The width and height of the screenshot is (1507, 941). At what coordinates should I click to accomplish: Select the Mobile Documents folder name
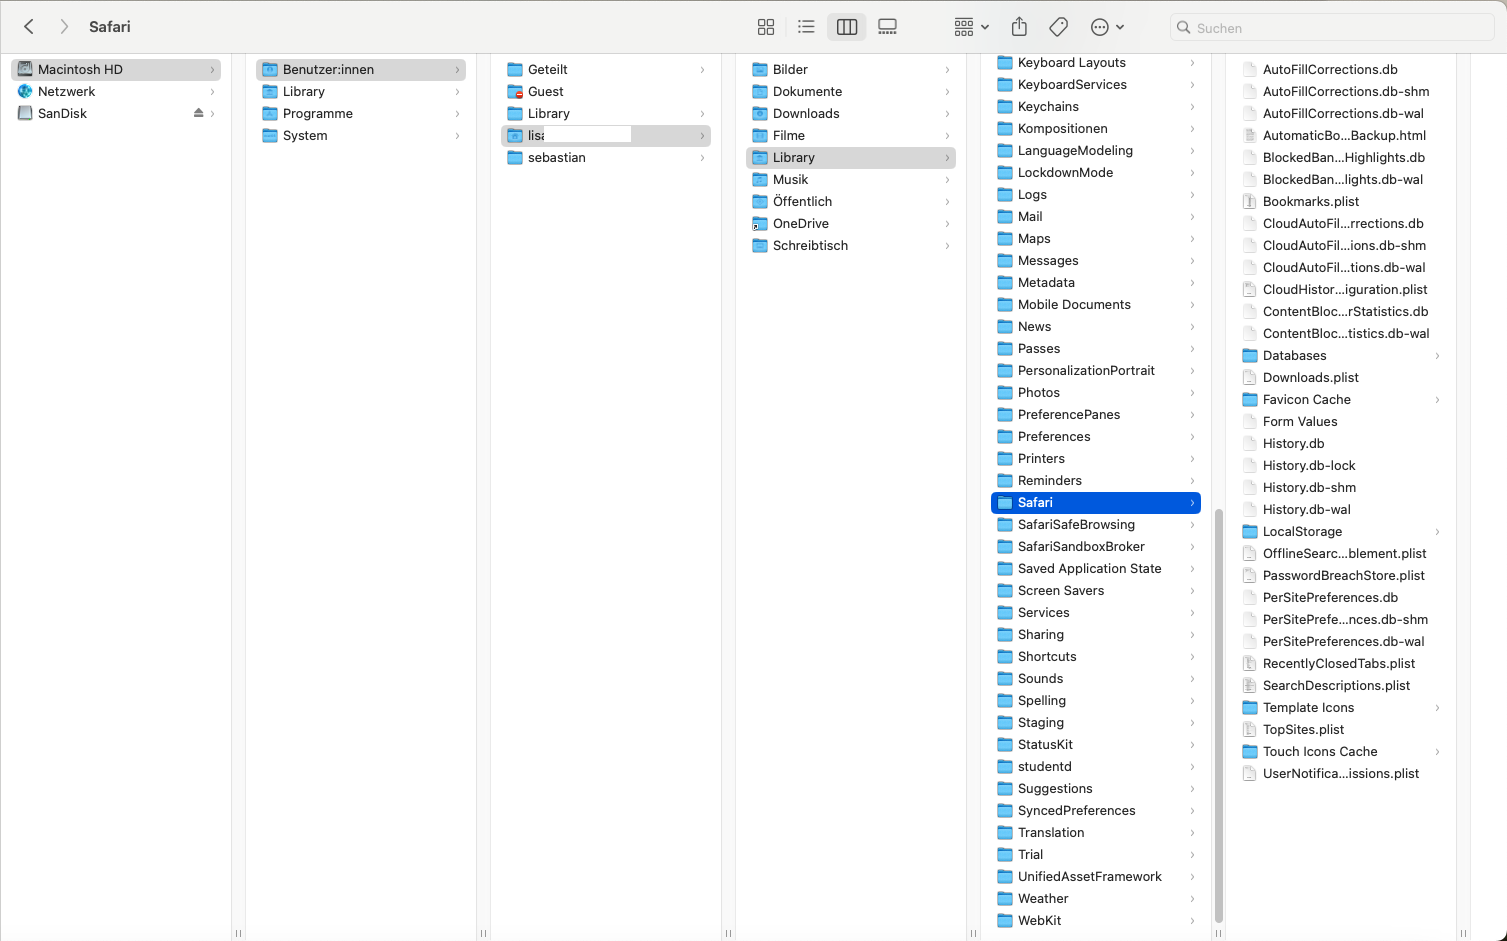click(1074, 304)
